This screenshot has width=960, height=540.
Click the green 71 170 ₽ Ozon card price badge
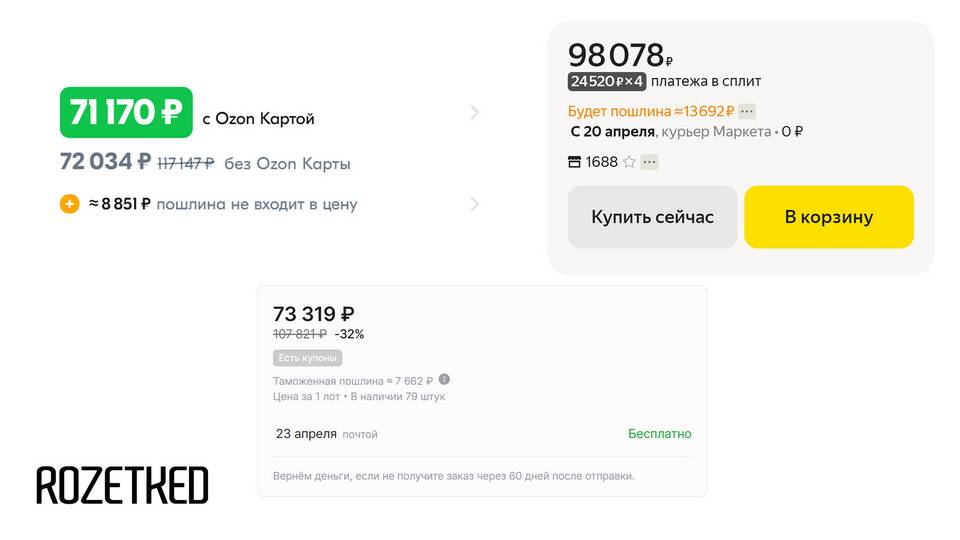[x=126, y=113]
